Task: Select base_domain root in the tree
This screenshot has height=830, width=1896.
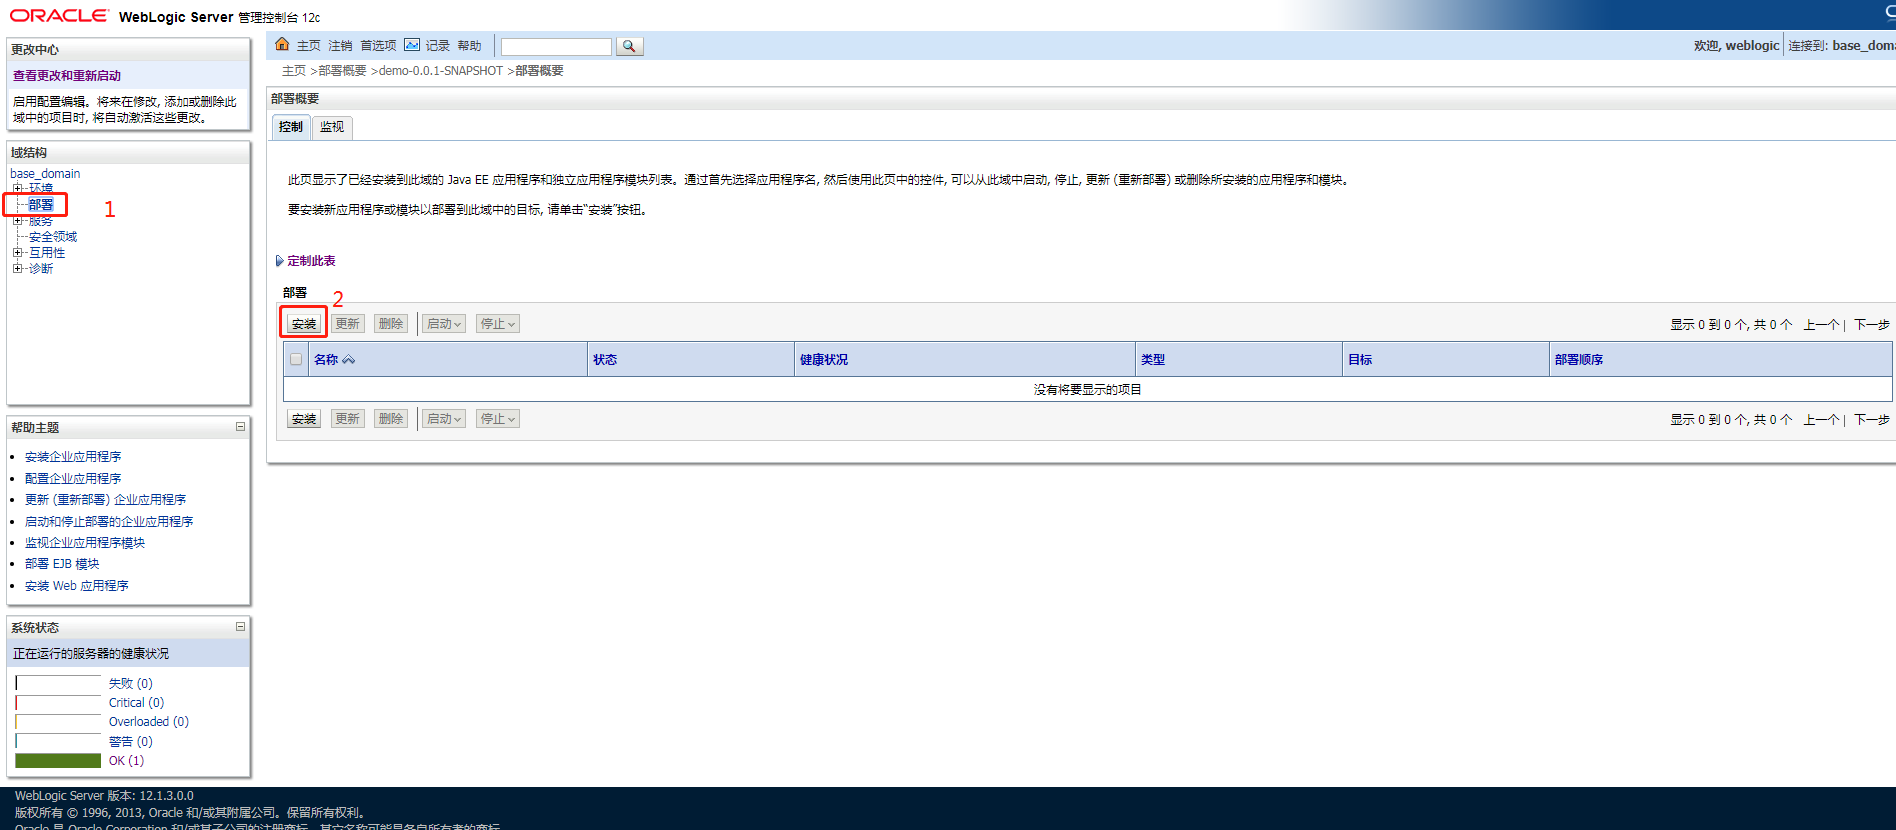Action: (45, 174)
